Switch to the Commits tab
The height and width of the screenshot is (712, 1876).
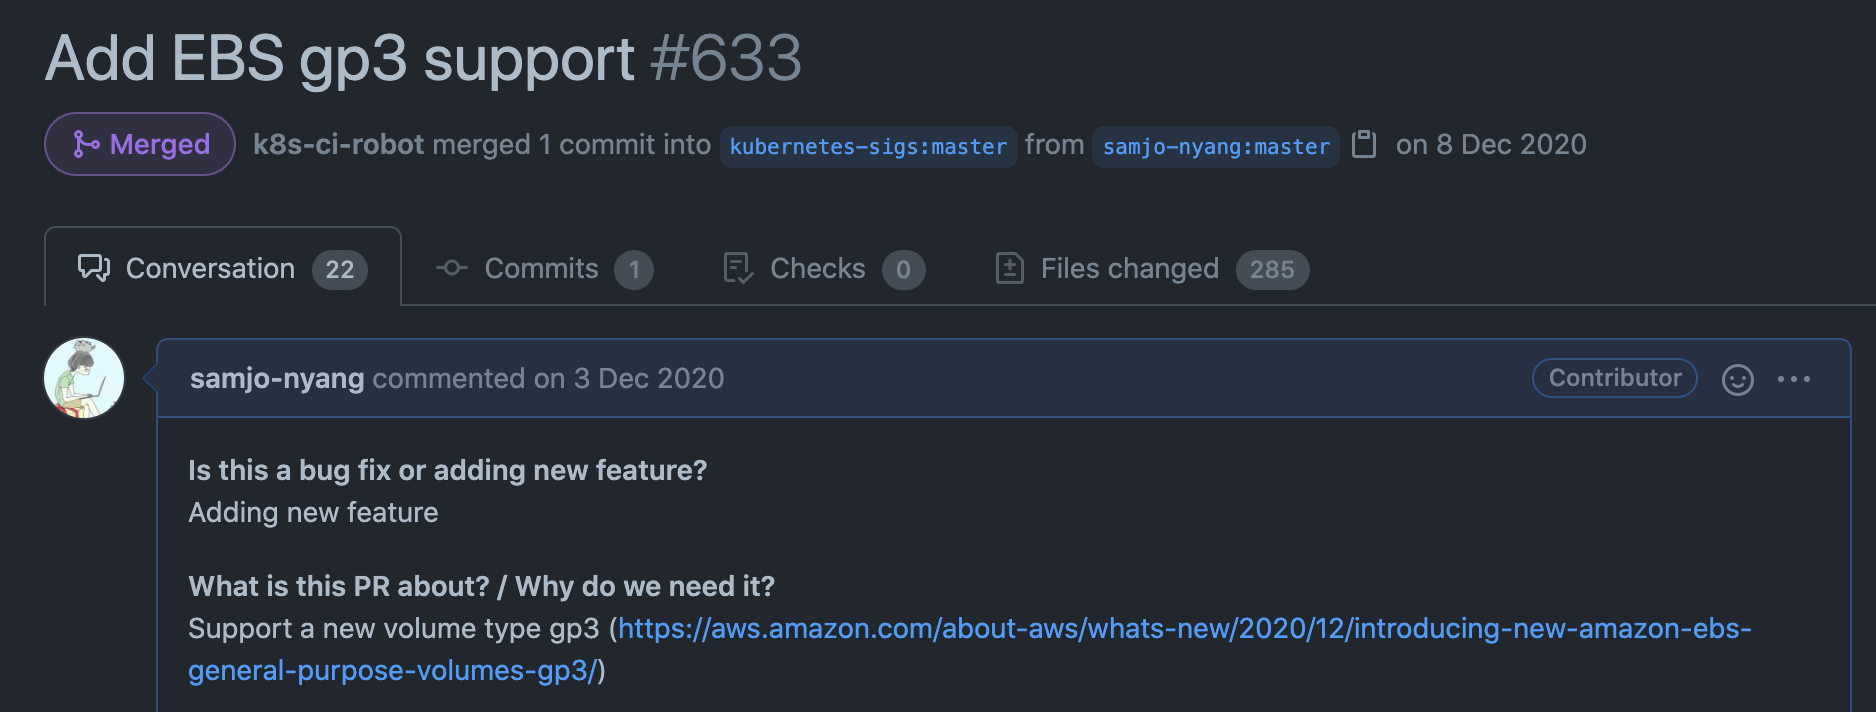[540, 268]
